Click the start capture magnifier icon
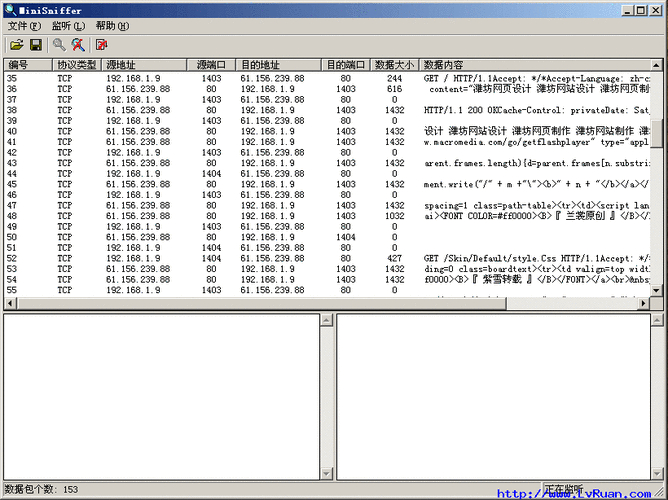 click(x=59, y=45)
